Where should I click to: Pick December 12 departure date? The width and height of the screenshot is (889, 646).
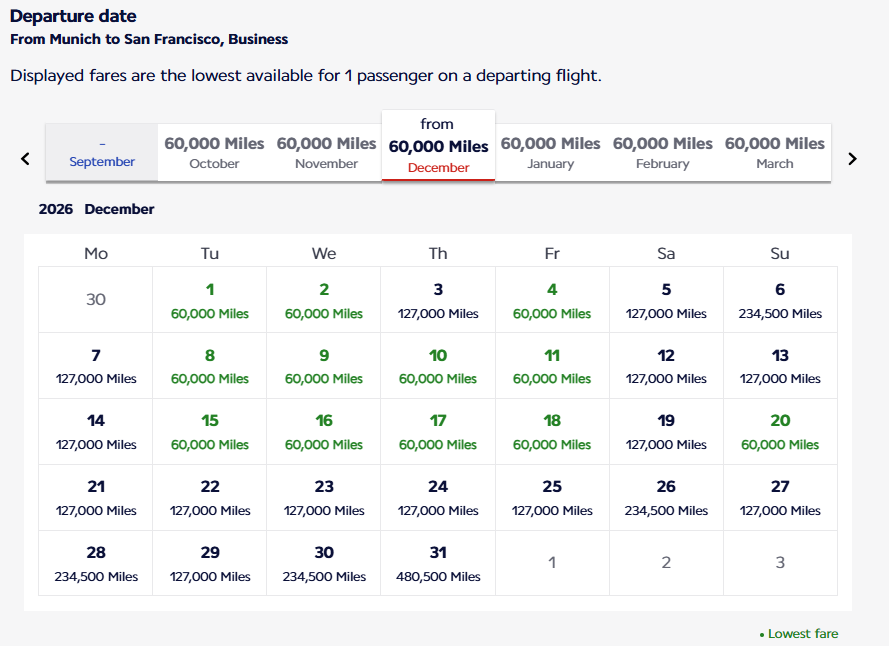point(666,366)
